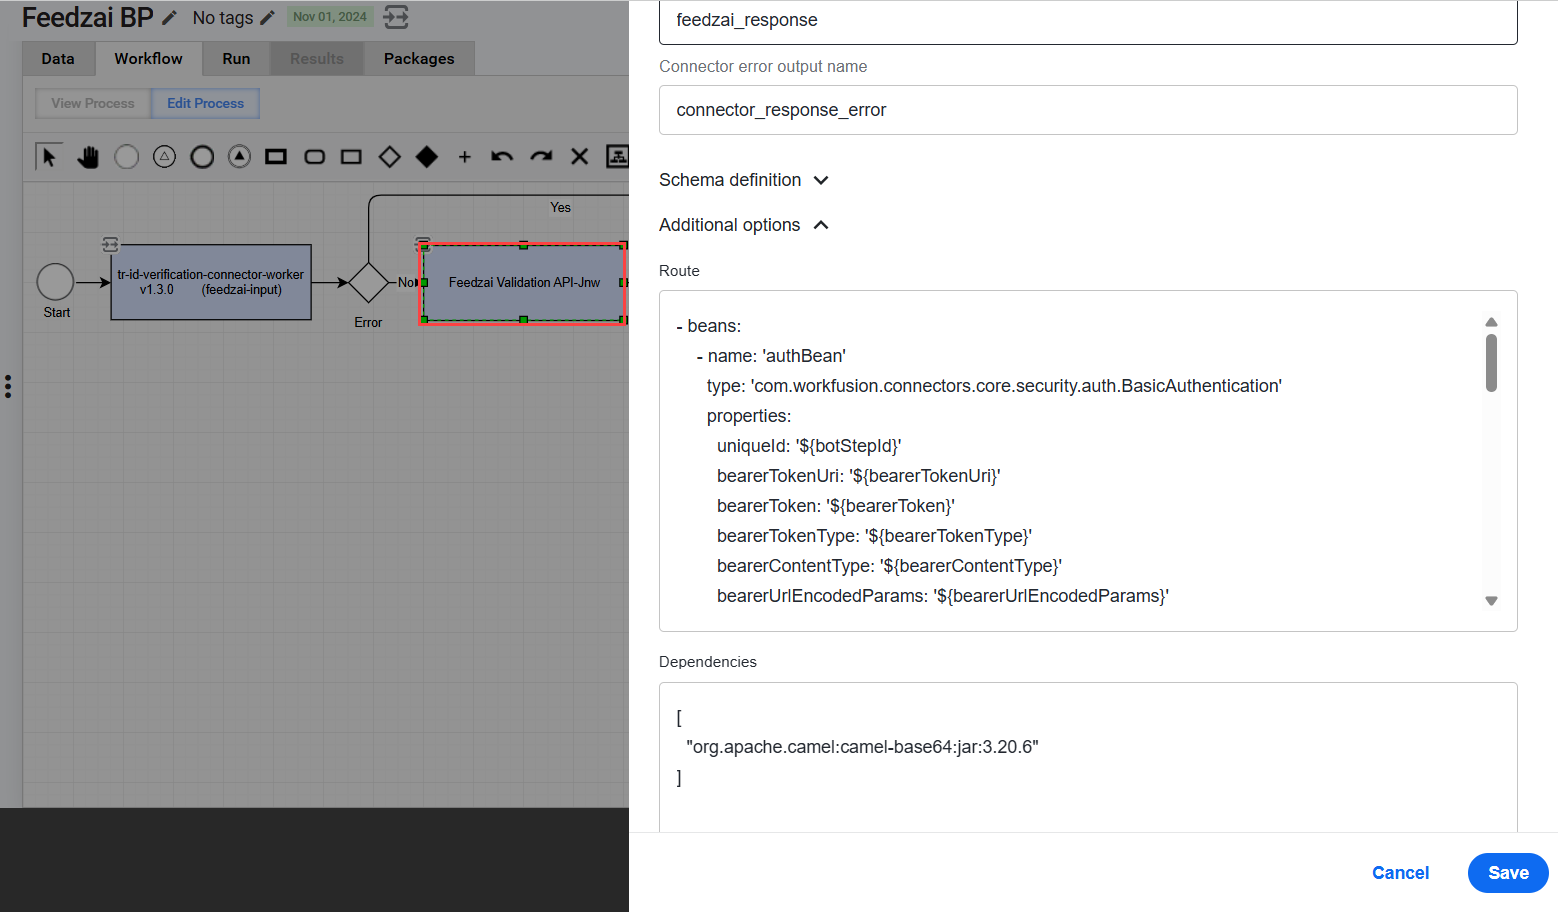Image resolution: width=1558 pixels, height=912 pixels.
Task: Pick the thin-bordered rectangle shape
Action: 351,157
